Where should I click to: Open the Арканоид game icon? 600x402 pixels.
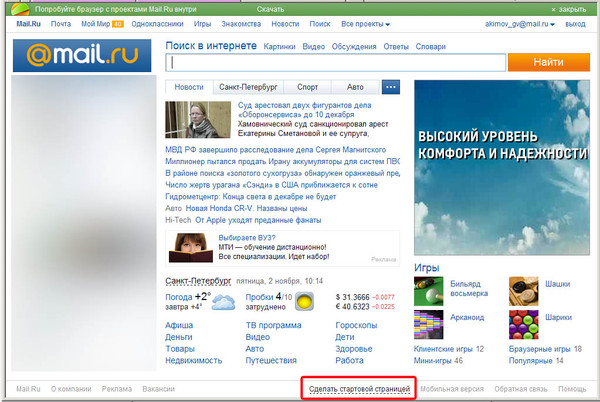click(x=429, y=325)
